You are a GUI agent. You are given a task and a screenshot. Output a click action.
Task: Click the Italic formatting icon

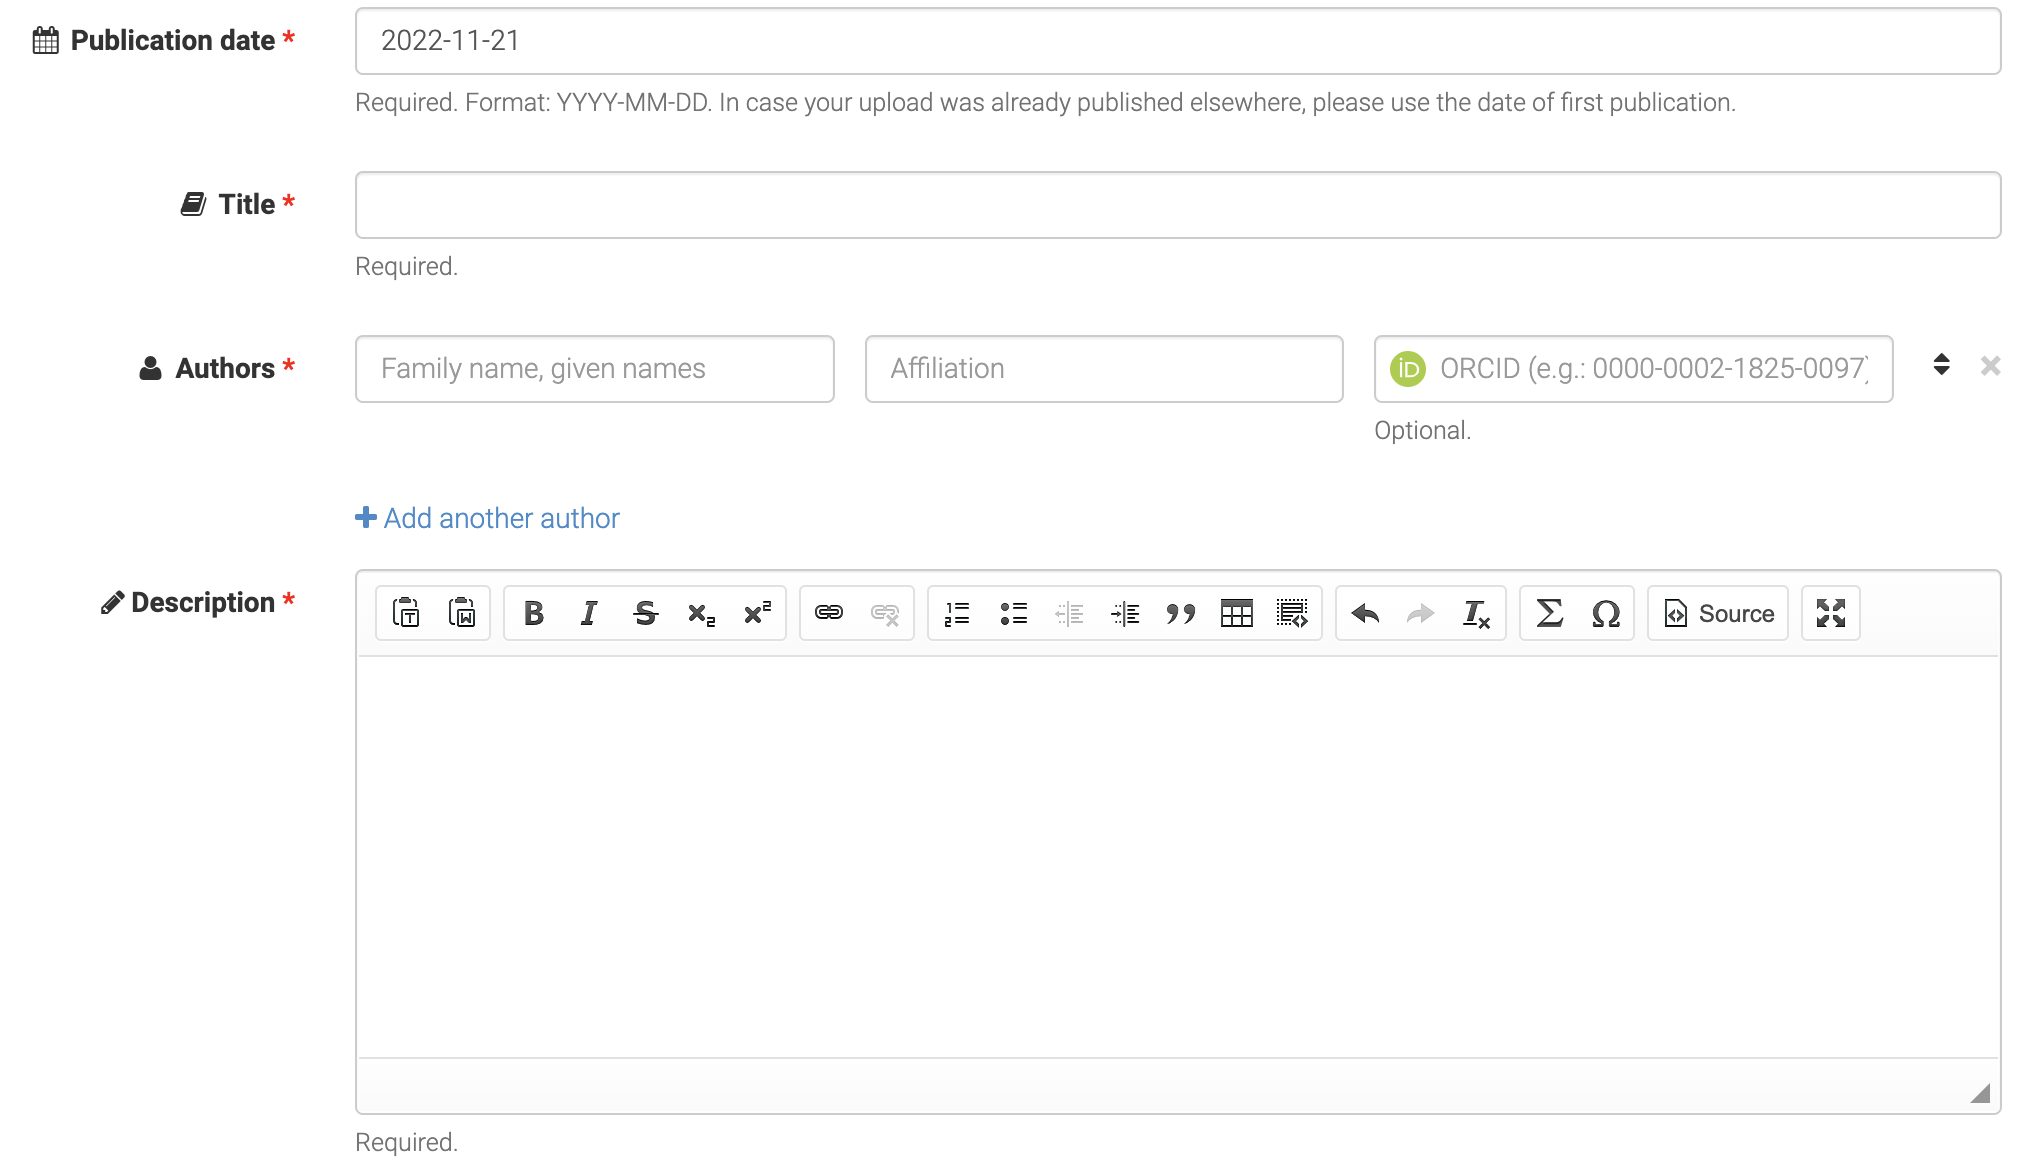(588, 614)
